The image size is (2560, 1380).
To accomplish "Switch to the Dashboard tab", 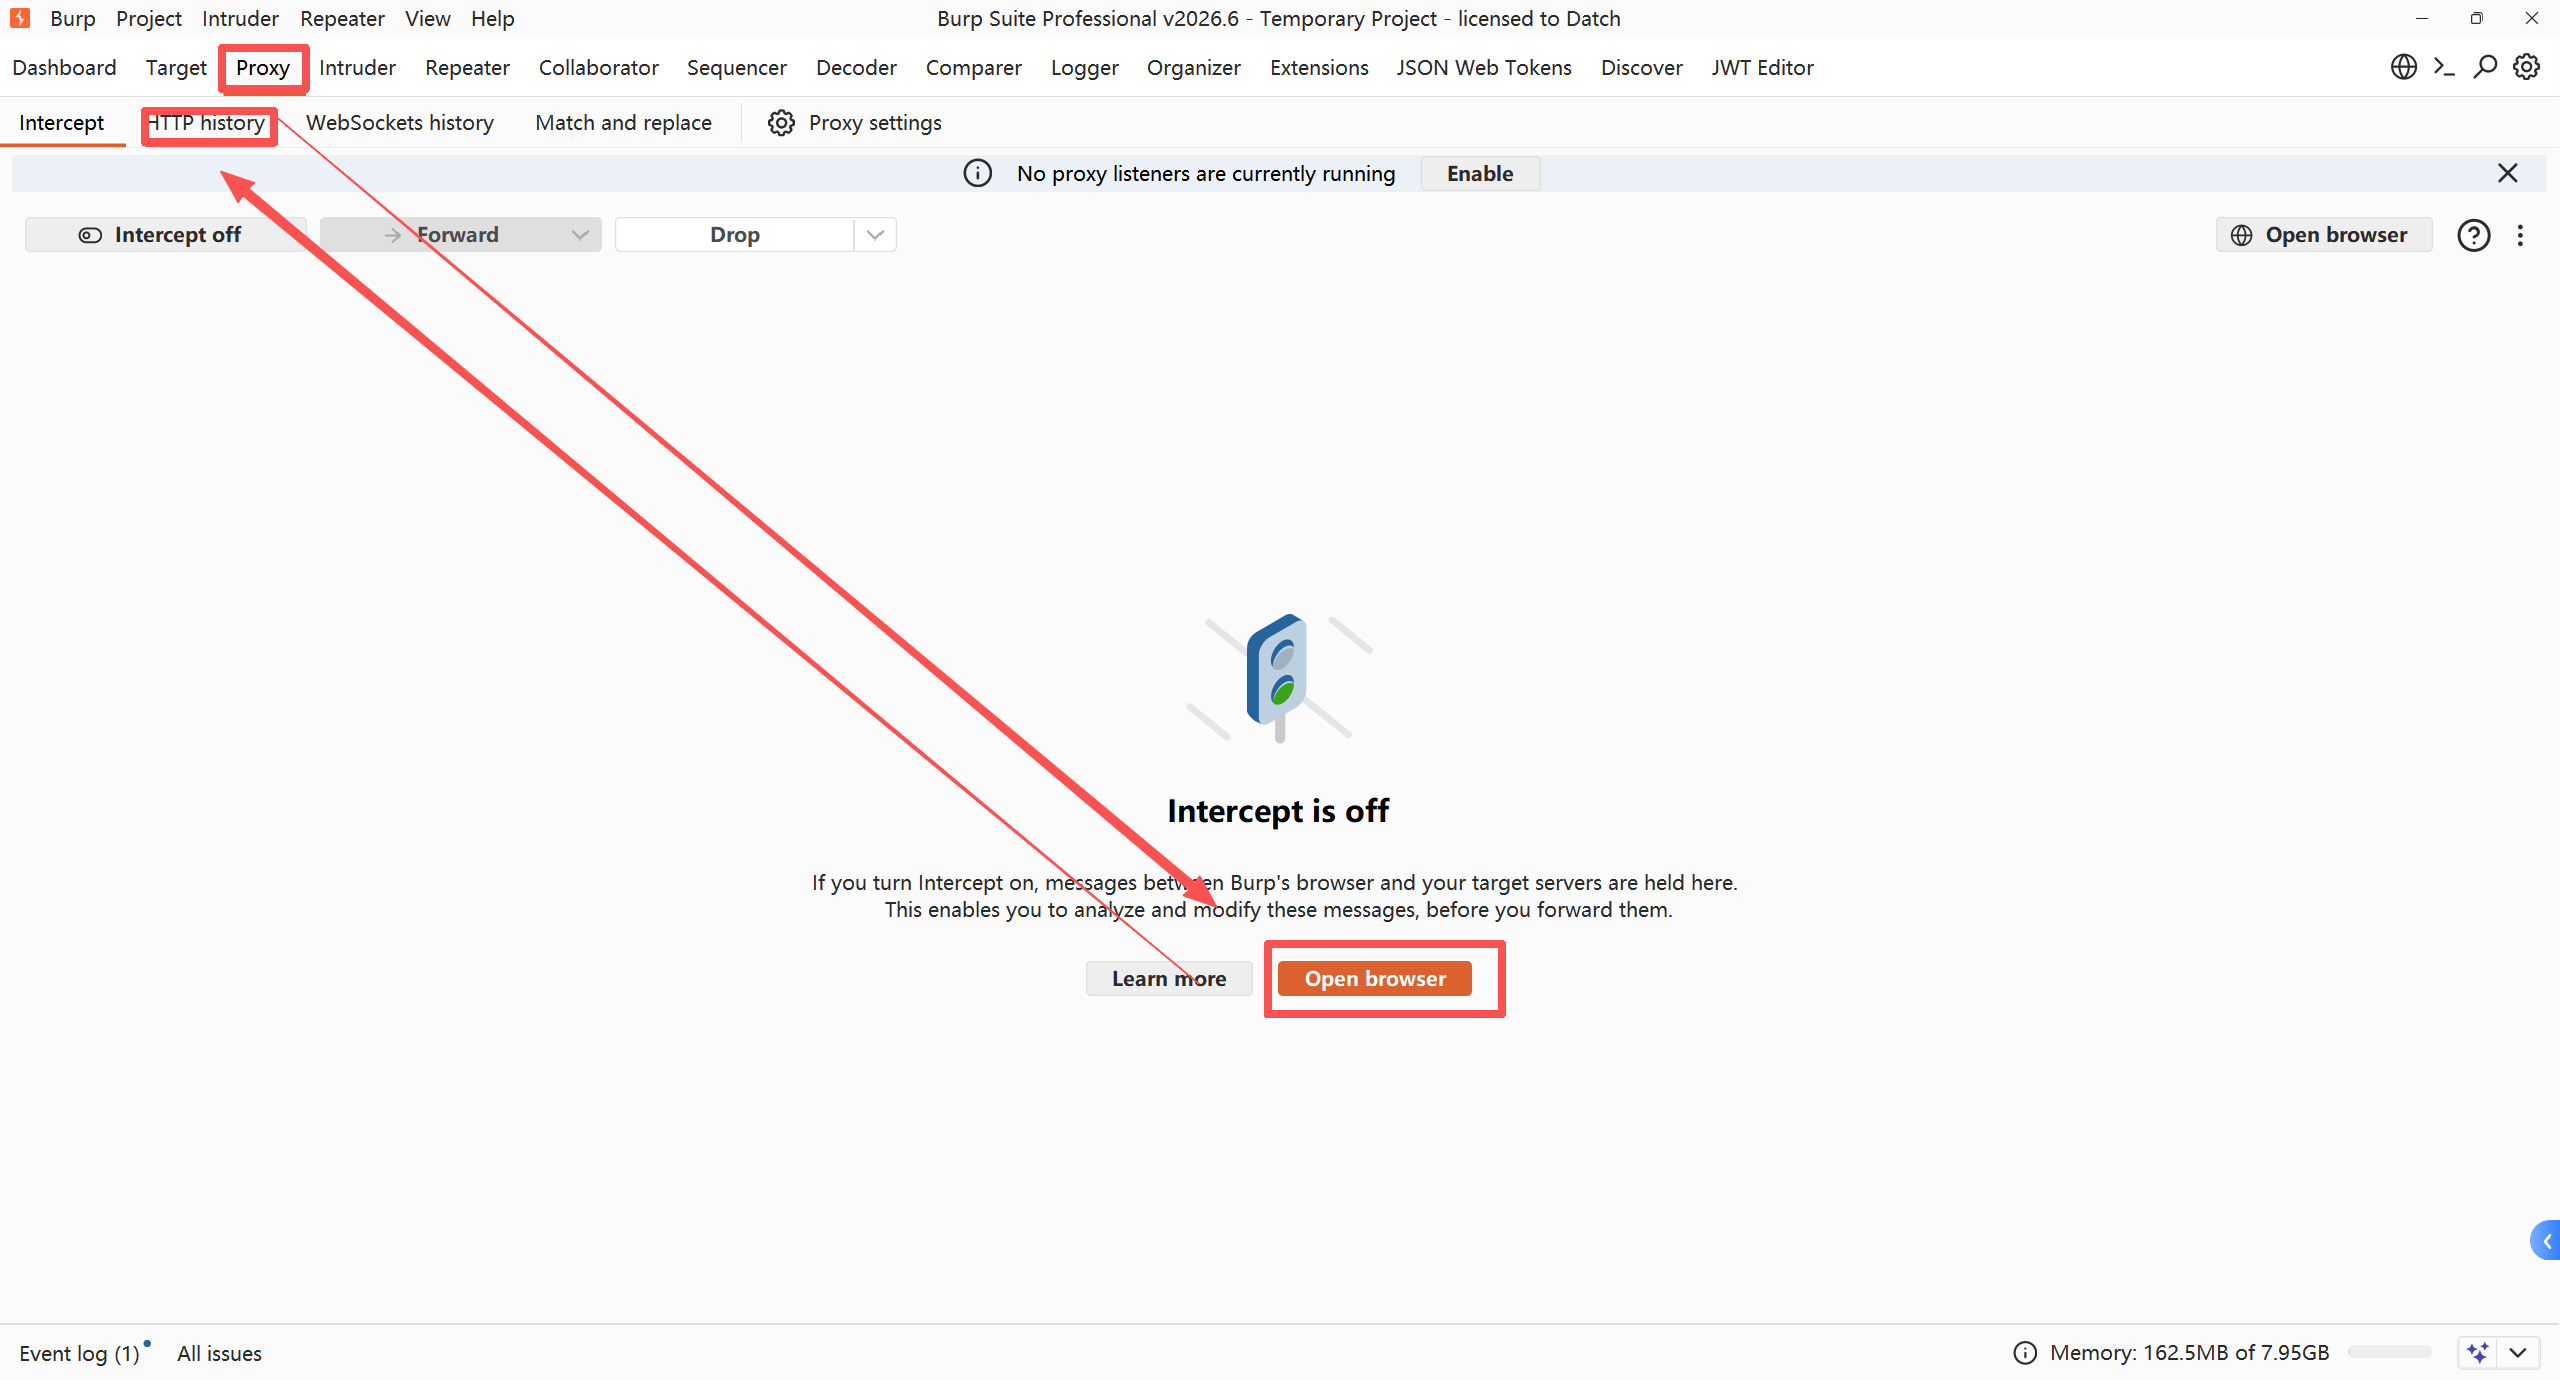I will [65, 67].
